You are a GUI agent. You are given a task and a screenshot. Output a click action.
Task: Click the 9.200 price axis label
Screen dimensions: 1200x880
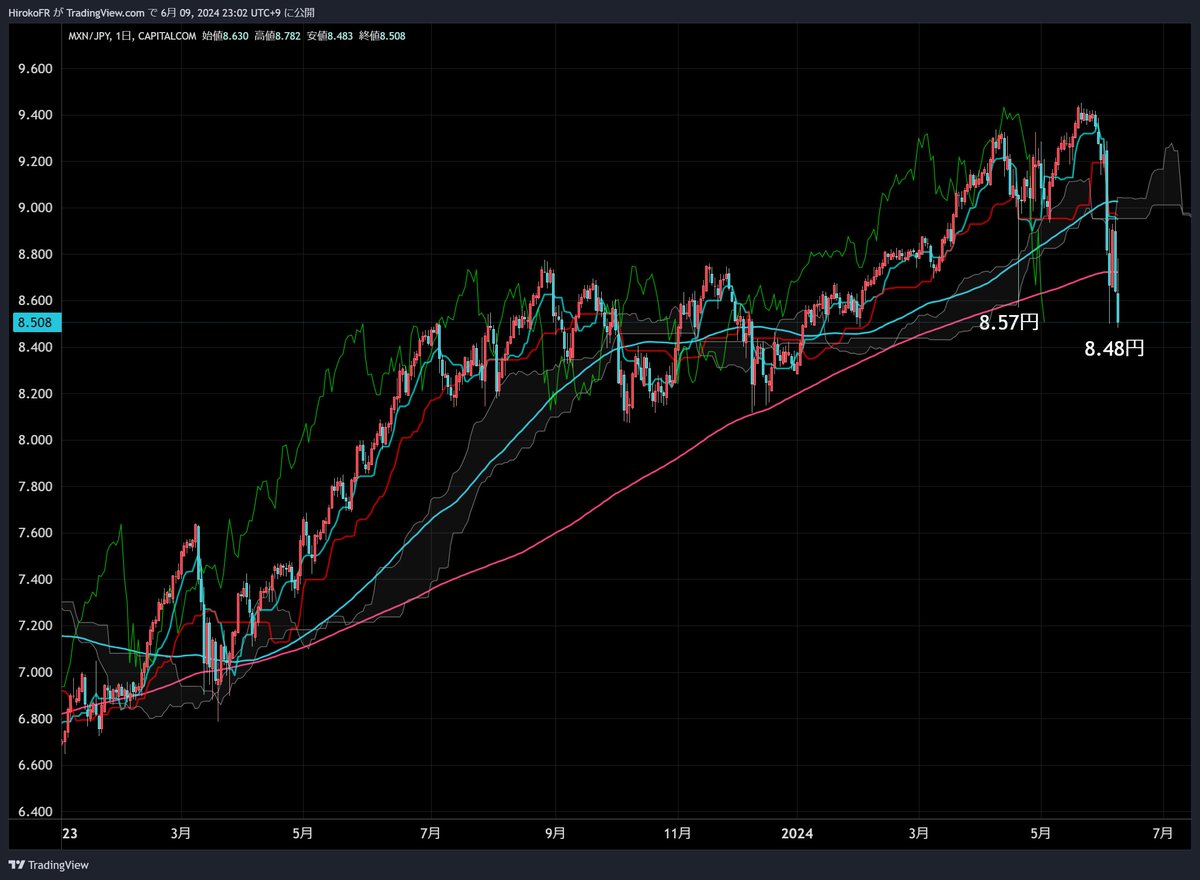coord(34,162)
